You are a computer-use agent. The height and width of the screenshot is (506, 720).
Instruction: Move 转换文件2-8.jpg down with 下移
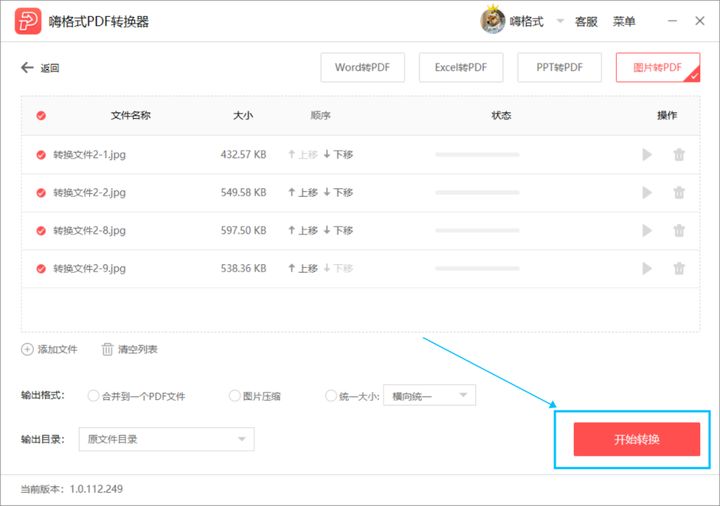[338, 231]
